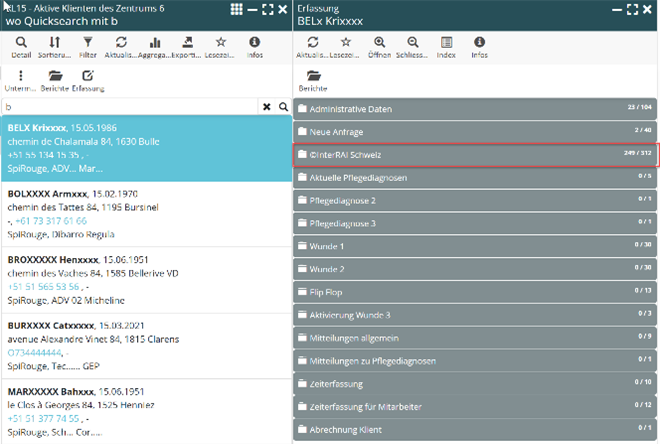Viewport: 660px width, 444px height.
Task: Click in the quicksearch input field
Action: tap(130, 106)
